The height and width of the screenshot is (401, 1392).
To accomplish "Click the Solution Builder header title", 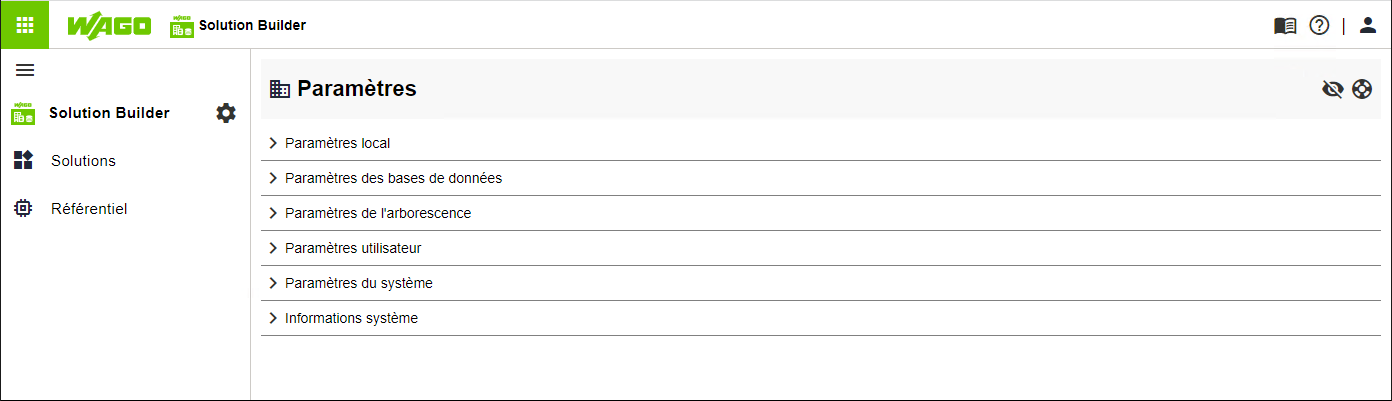I will [252, 26].
